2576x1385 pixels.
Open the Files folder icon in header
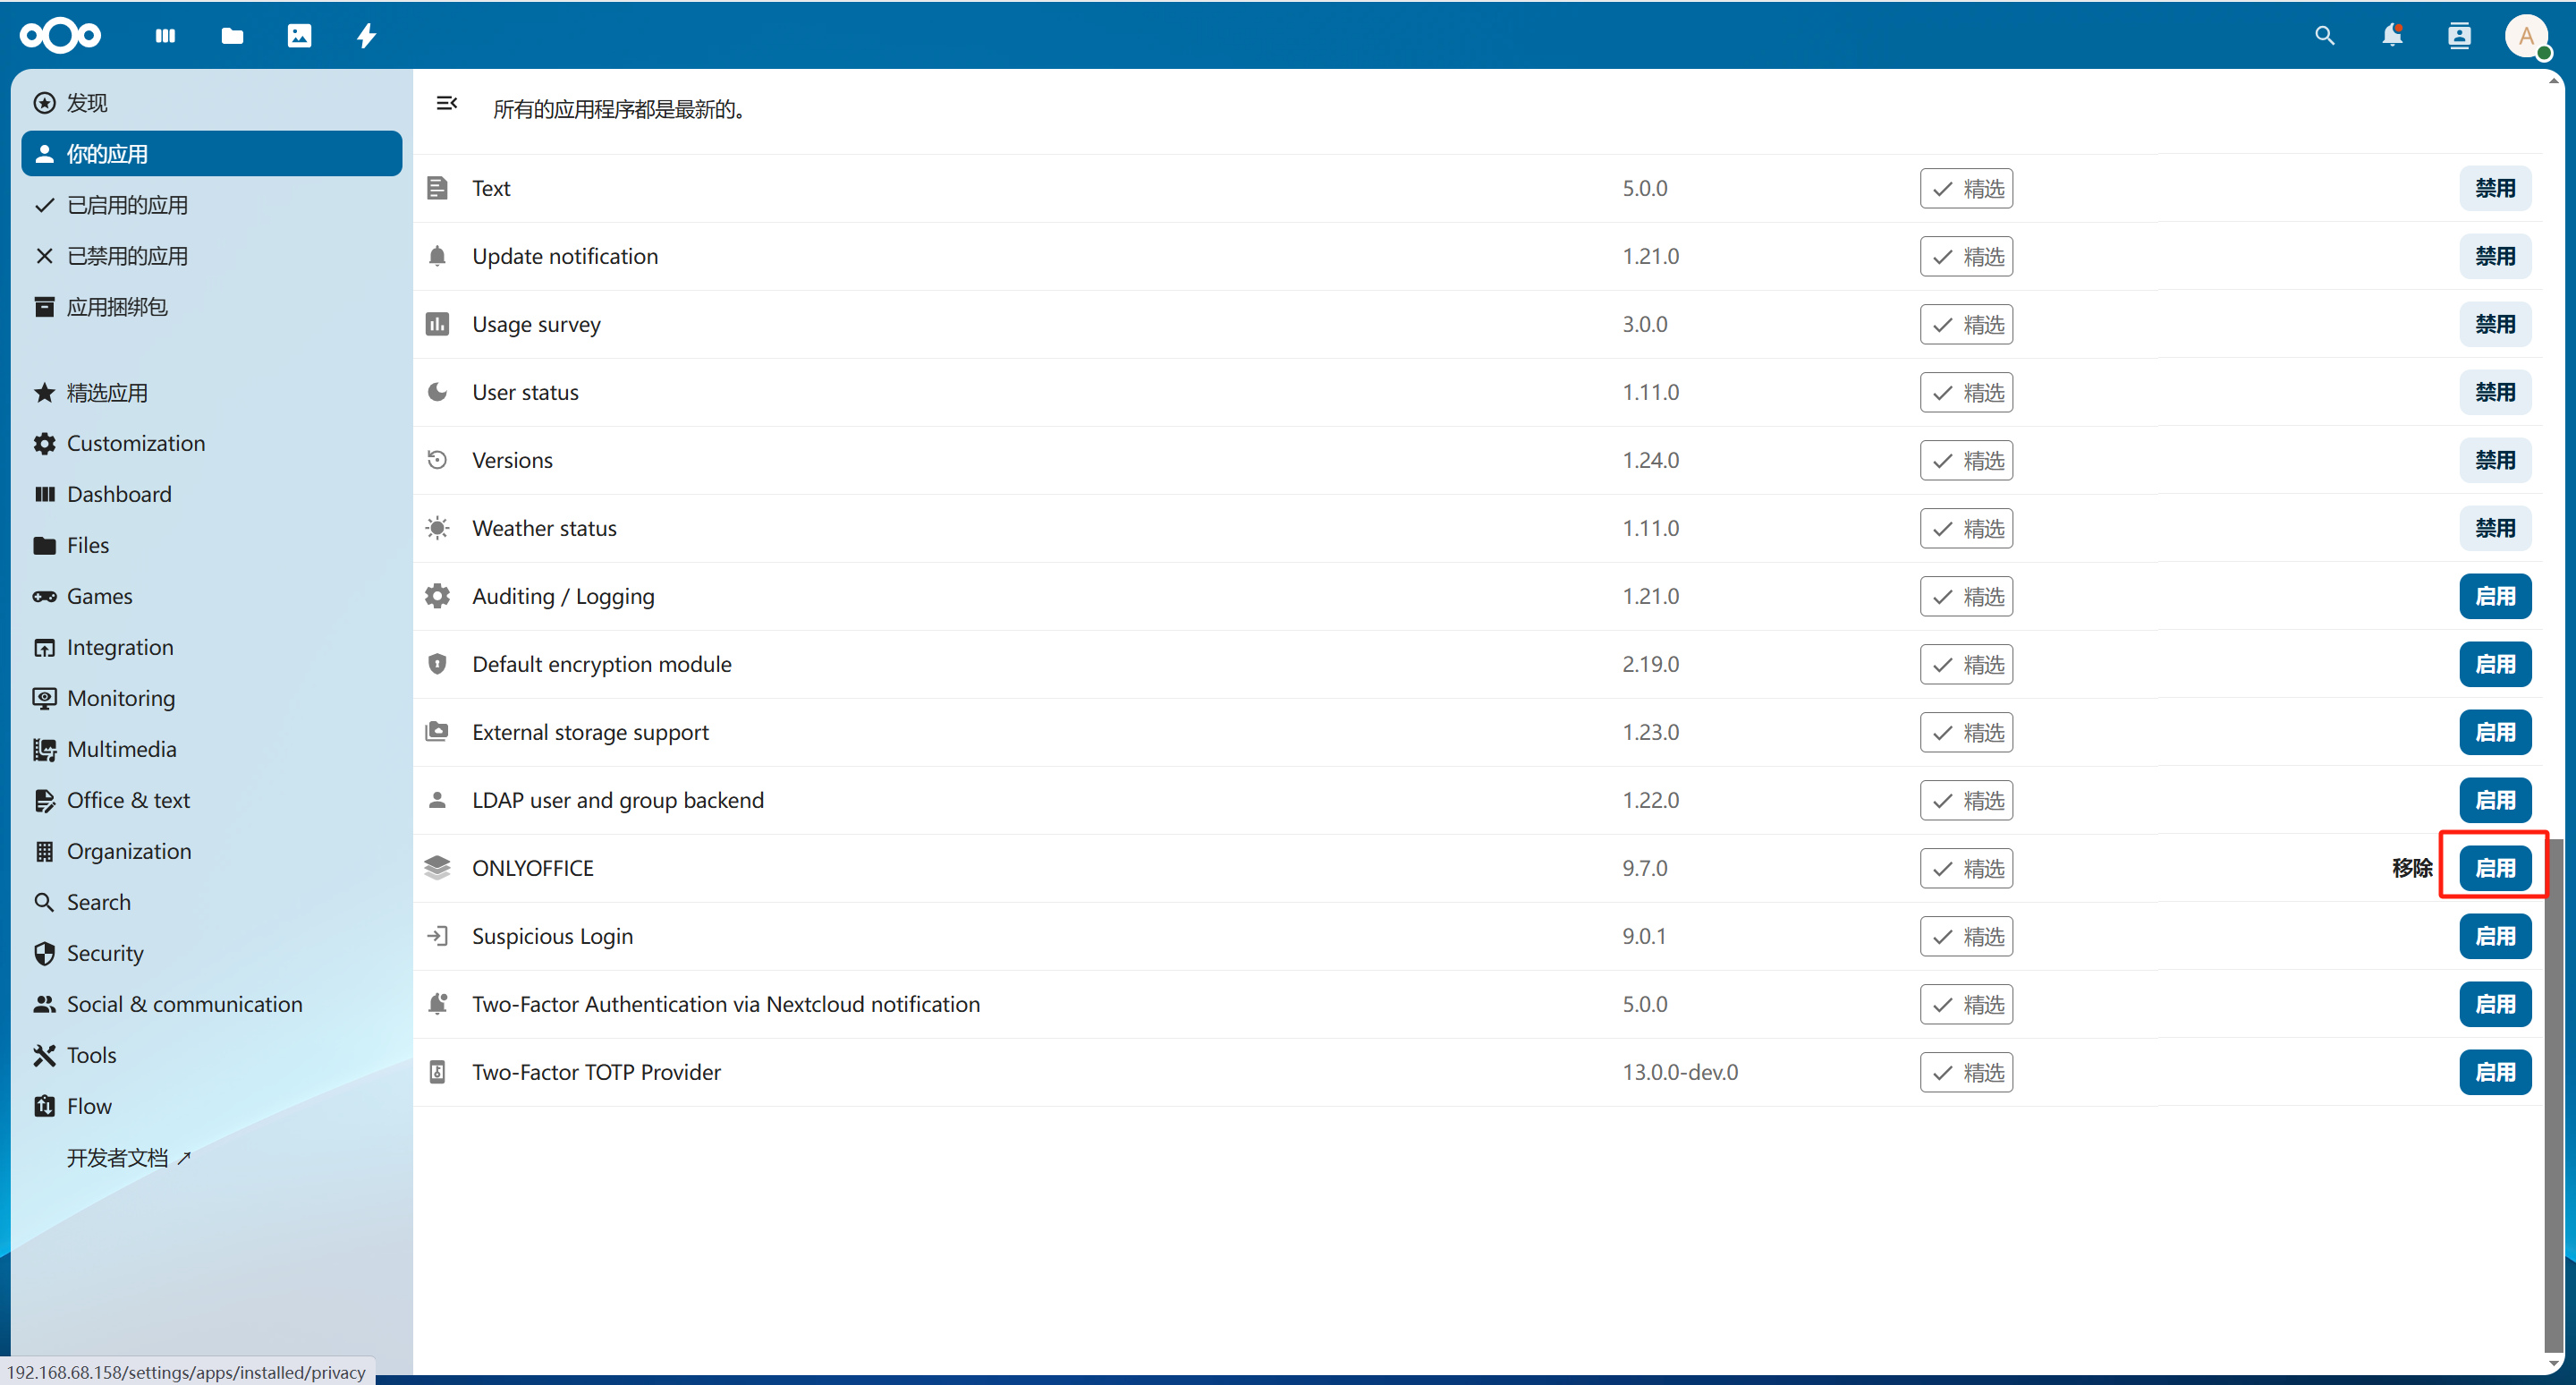click(232, 36)
